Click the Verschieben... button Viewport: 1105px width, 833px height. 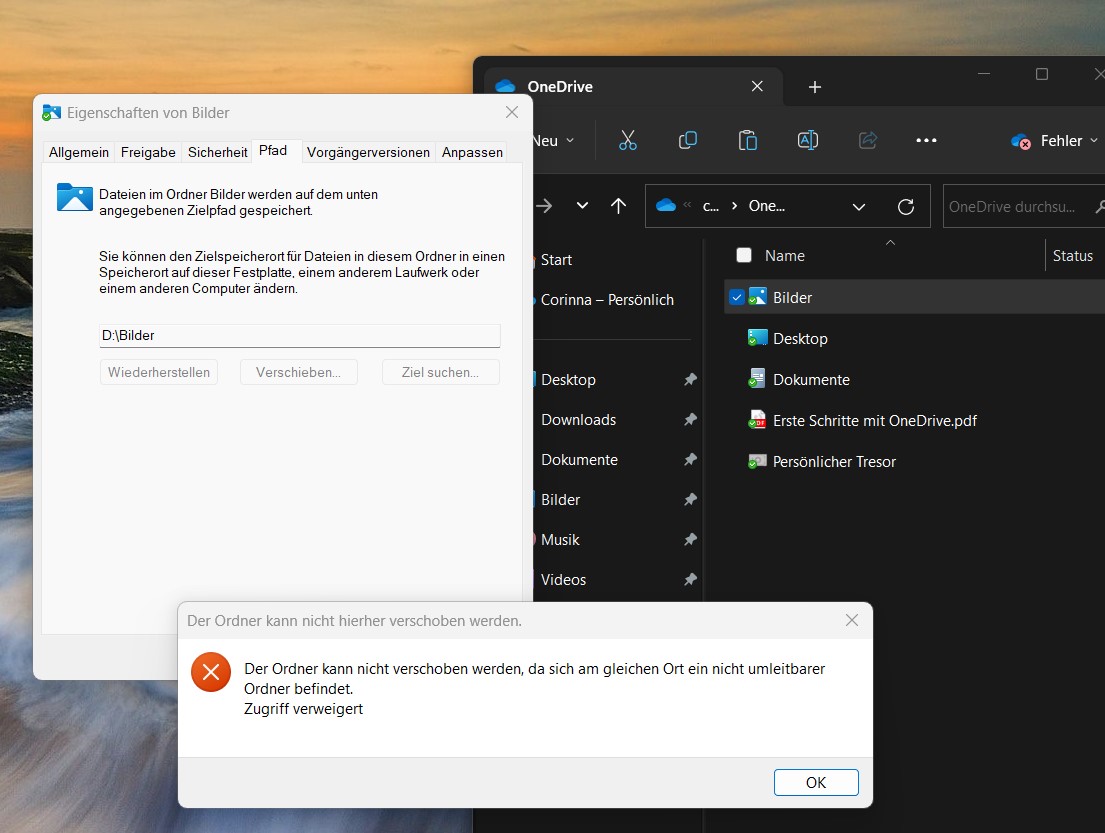tap(298, 372)
